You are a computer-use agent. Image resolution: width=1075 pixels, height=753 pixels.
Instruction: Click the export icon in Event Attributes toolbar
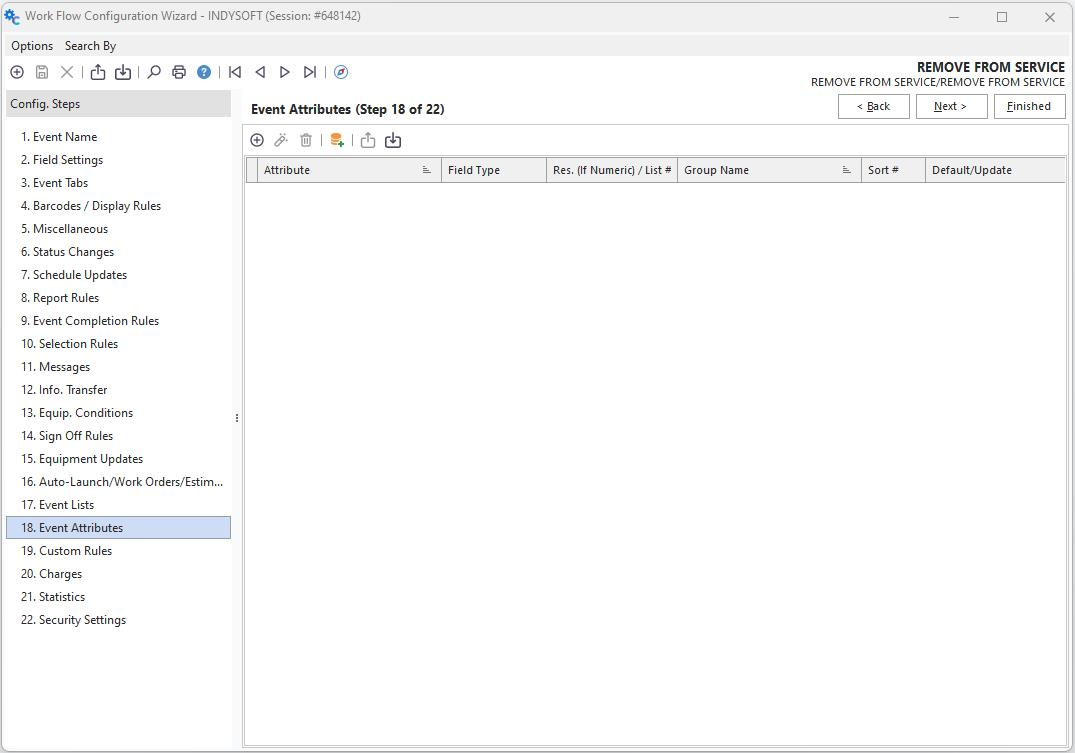click(x=368, y=141)
